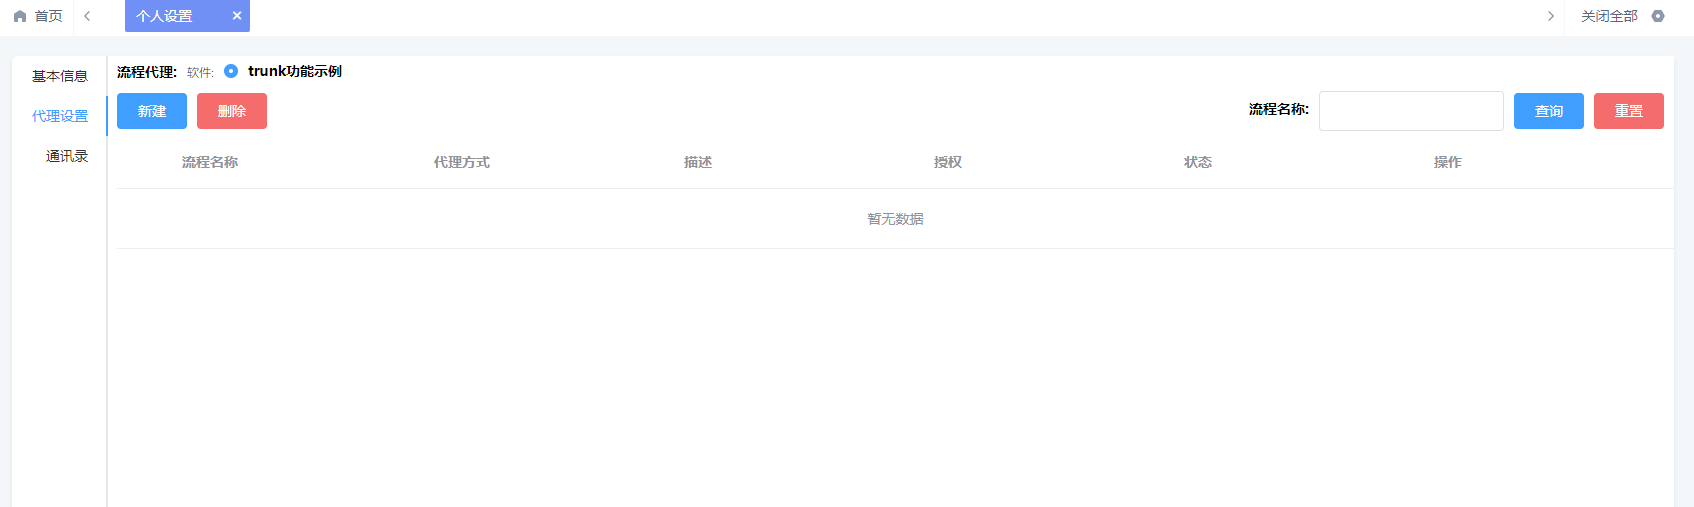Select 代理设置 in the side menu
The image size is (1694, 507).
pos(60,116)
